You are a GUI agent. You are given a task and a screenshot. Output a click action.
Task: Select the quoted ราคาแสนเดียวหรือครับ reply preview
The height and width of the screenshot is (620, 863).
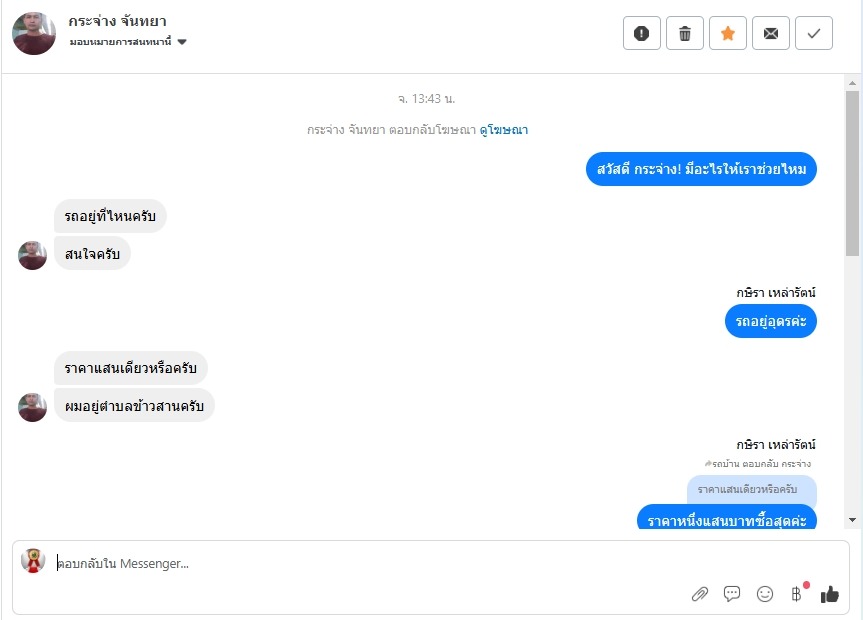click(752, 490)
